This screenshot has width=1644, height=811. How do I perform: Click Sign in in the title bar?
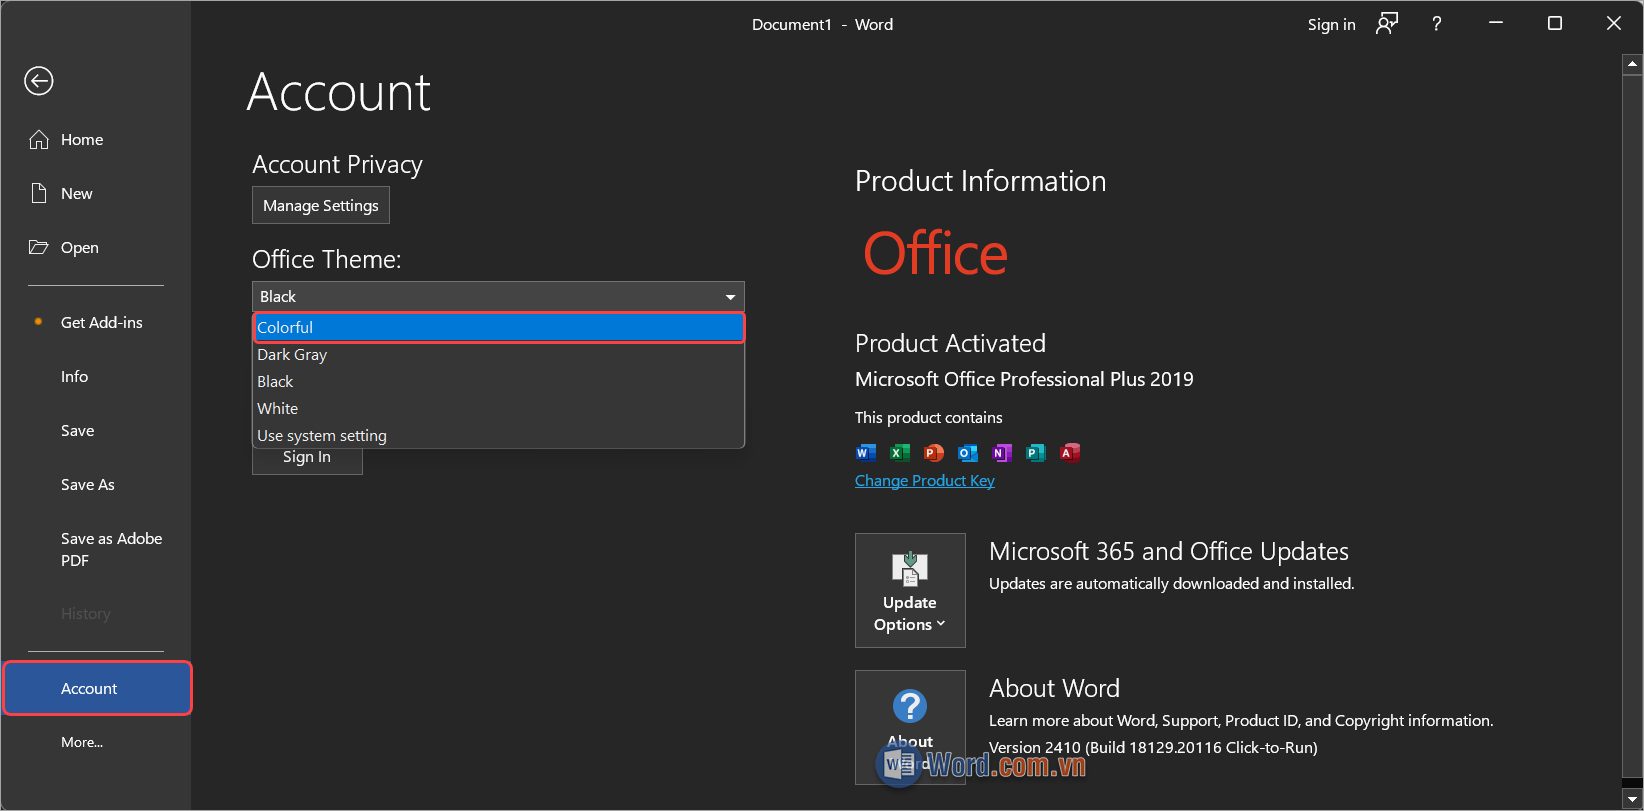pyautogui.click(x=1331, y=25)
